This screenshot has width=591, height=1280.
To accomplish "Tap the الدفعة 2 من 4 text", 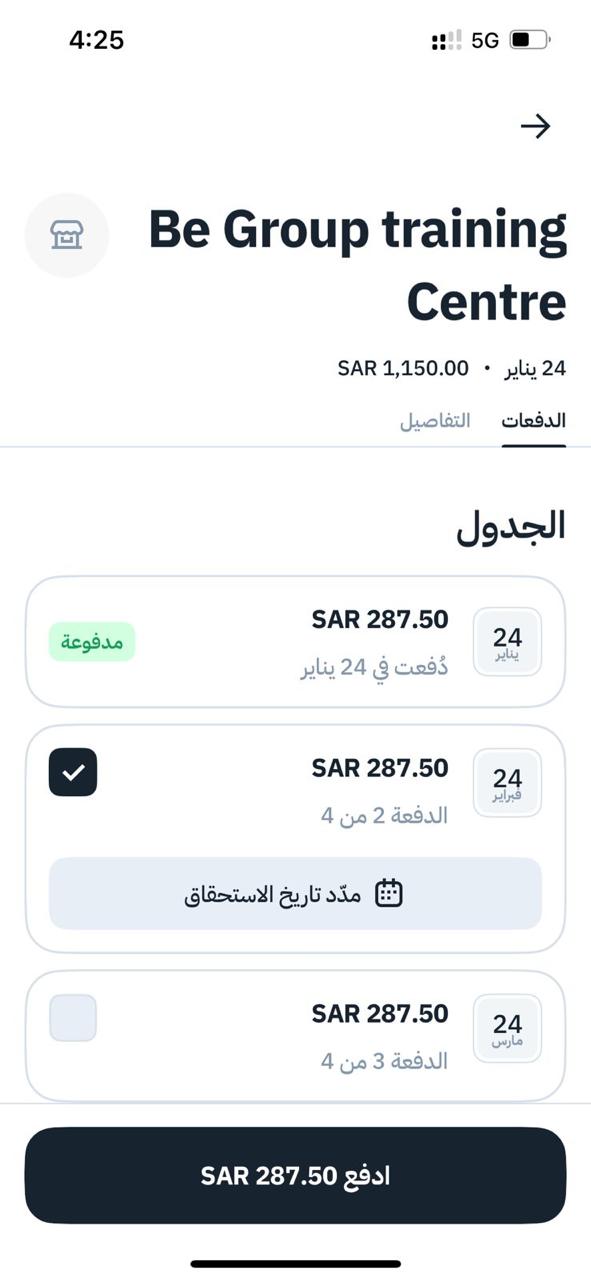I will pos(384,816).
